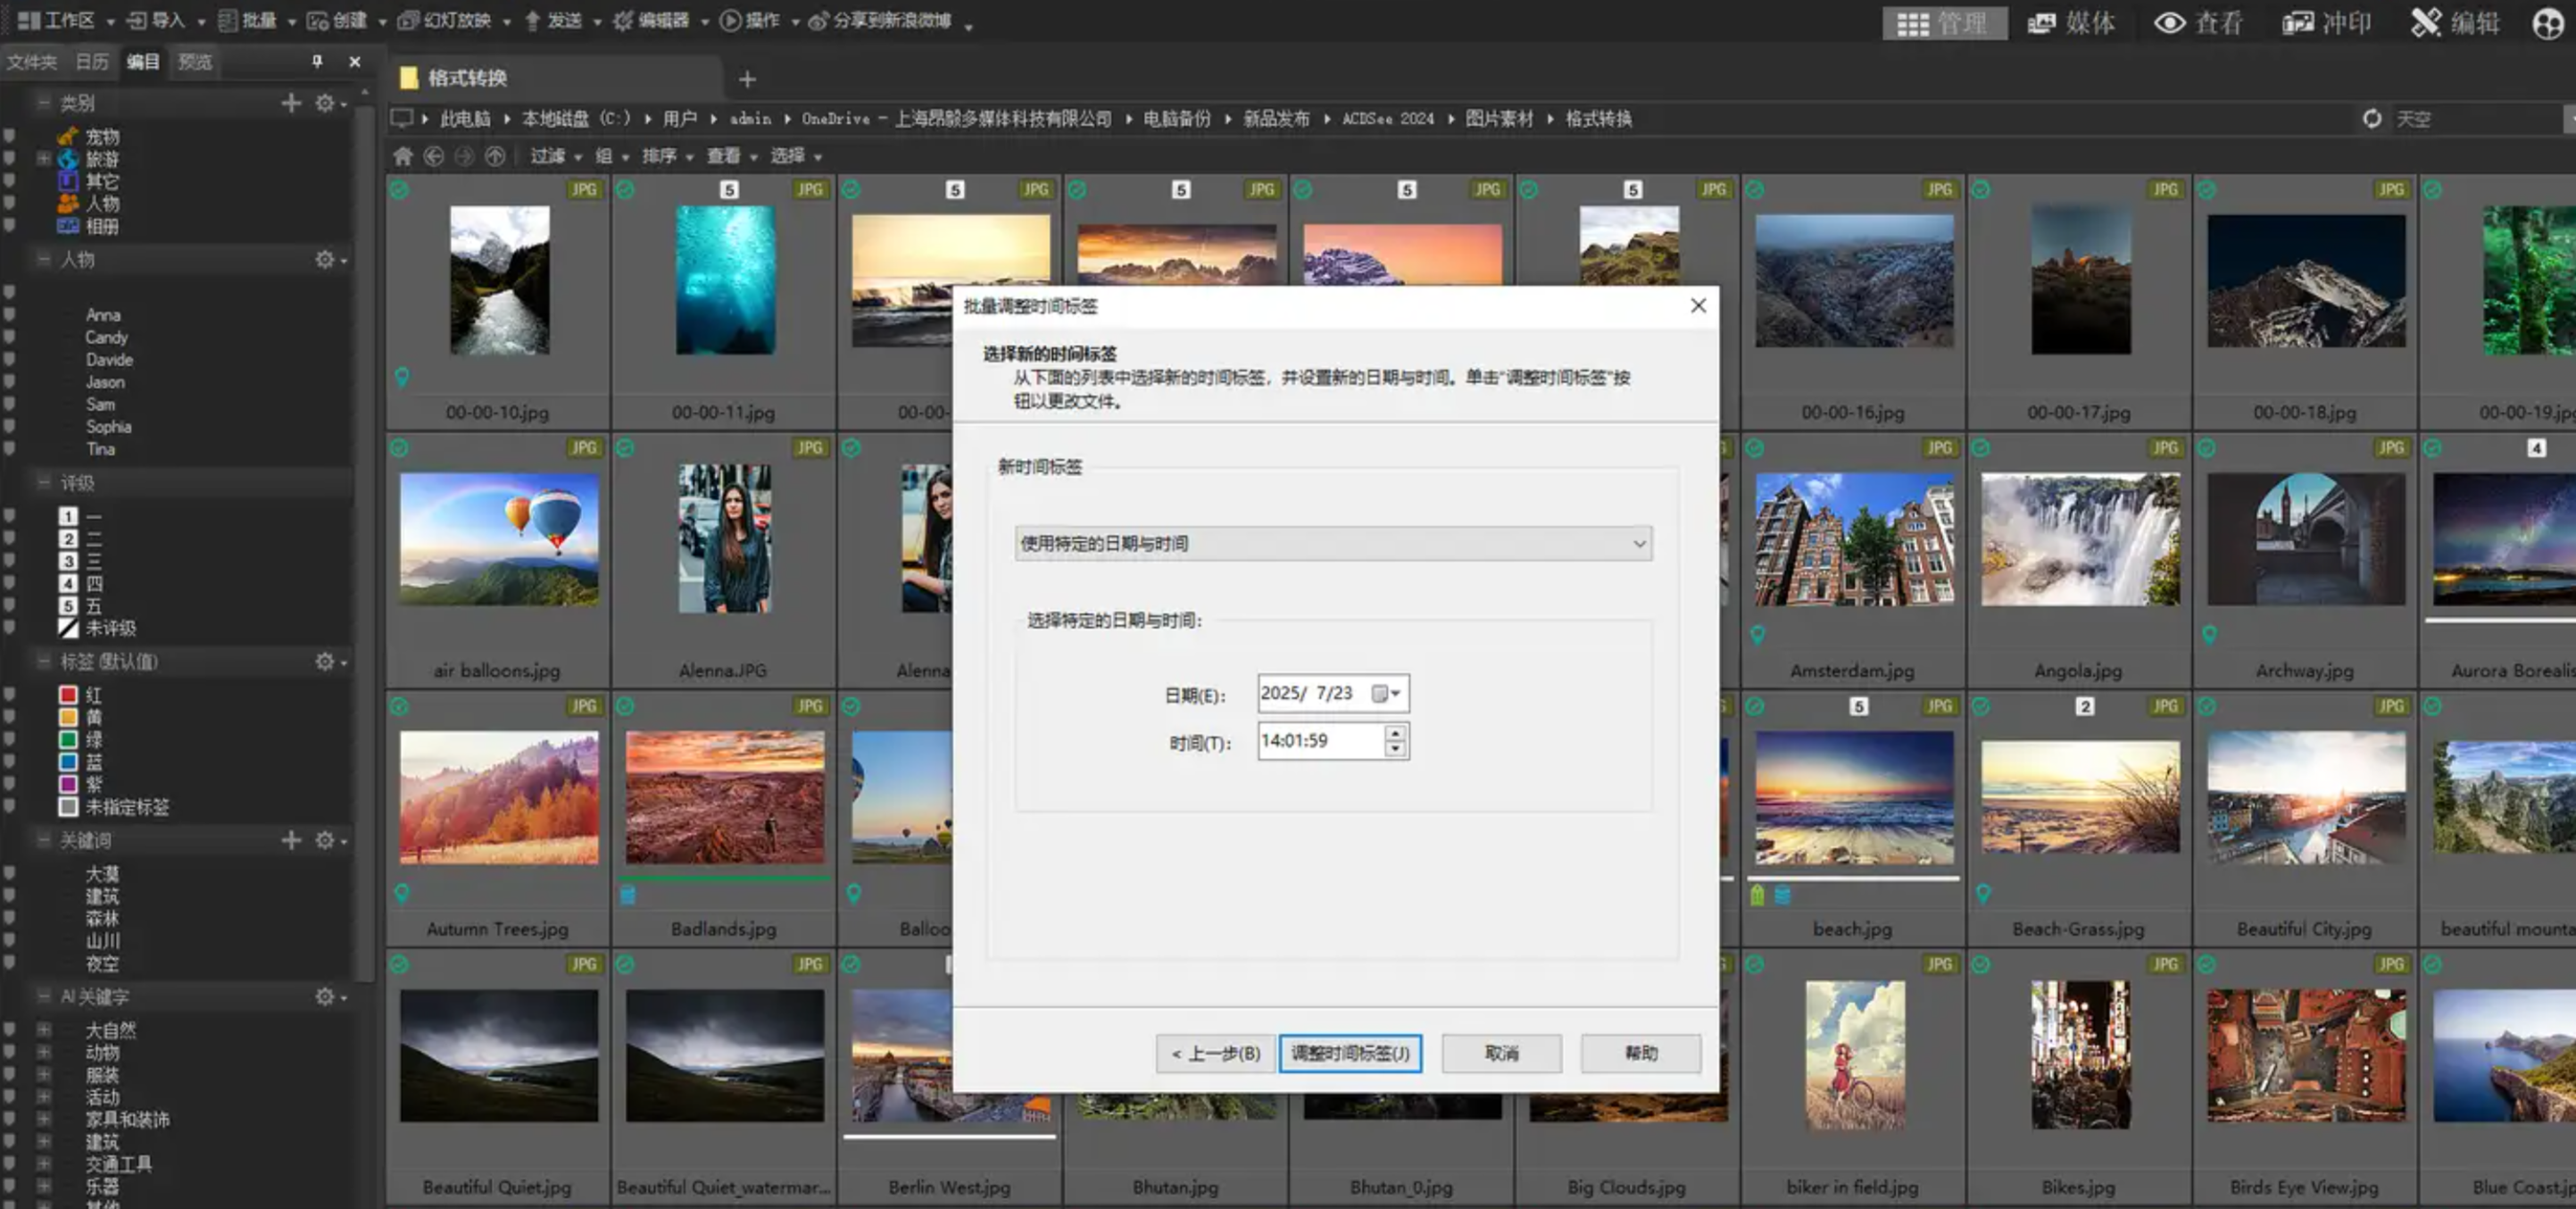Click the plus icon to add a category
Viewport: 2576px width, 1209px height.
point(291,103)
